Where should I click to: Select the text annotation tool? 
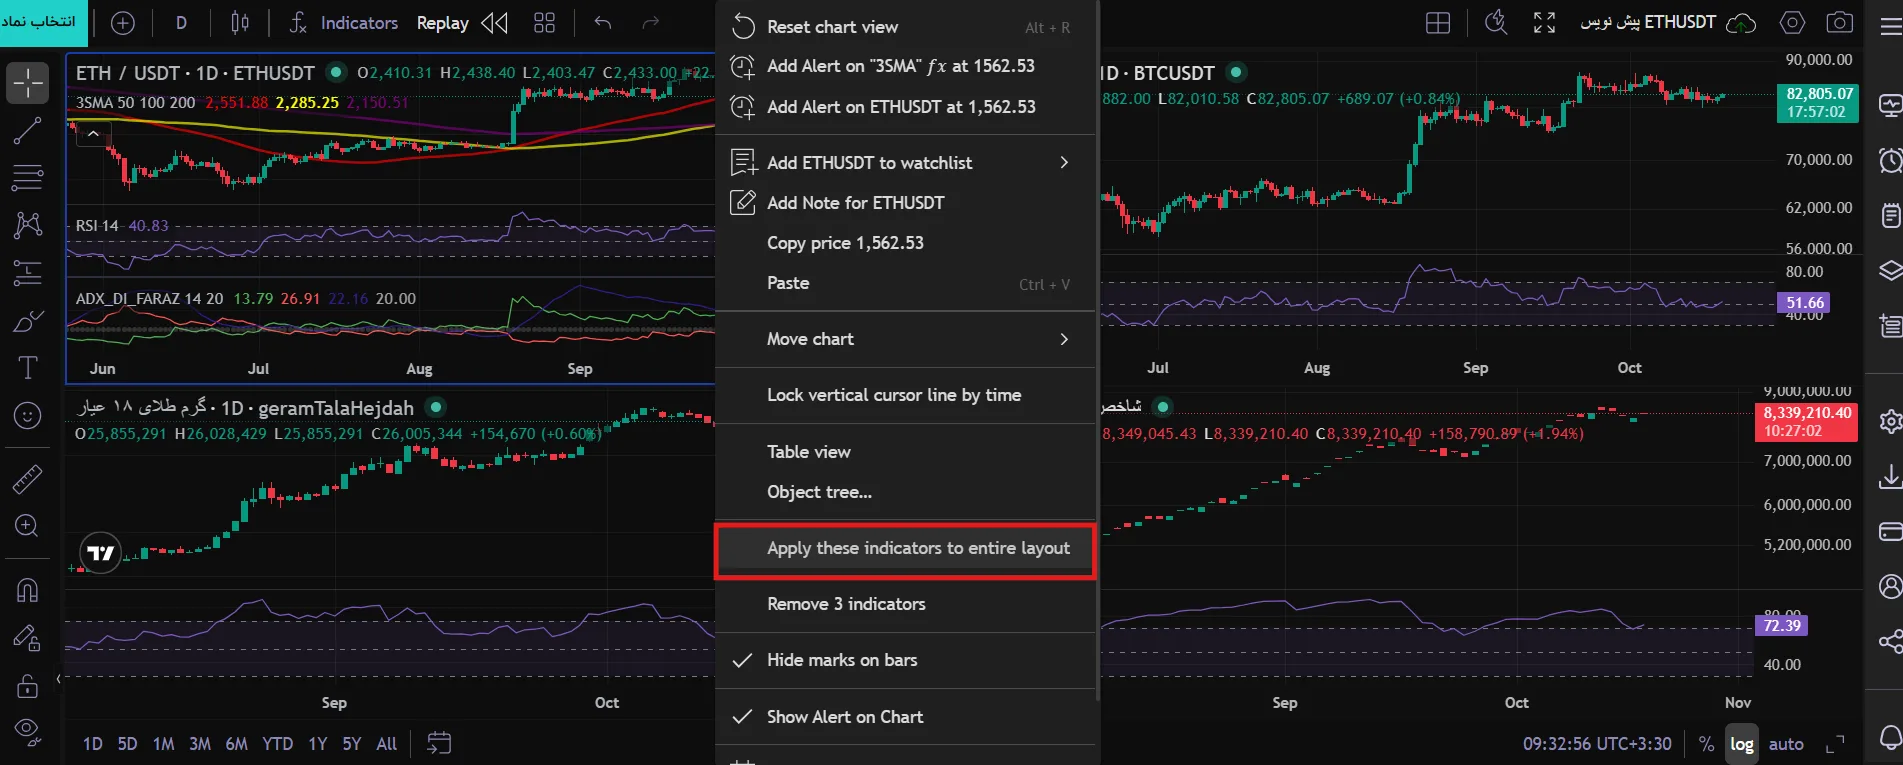point(28,368)
